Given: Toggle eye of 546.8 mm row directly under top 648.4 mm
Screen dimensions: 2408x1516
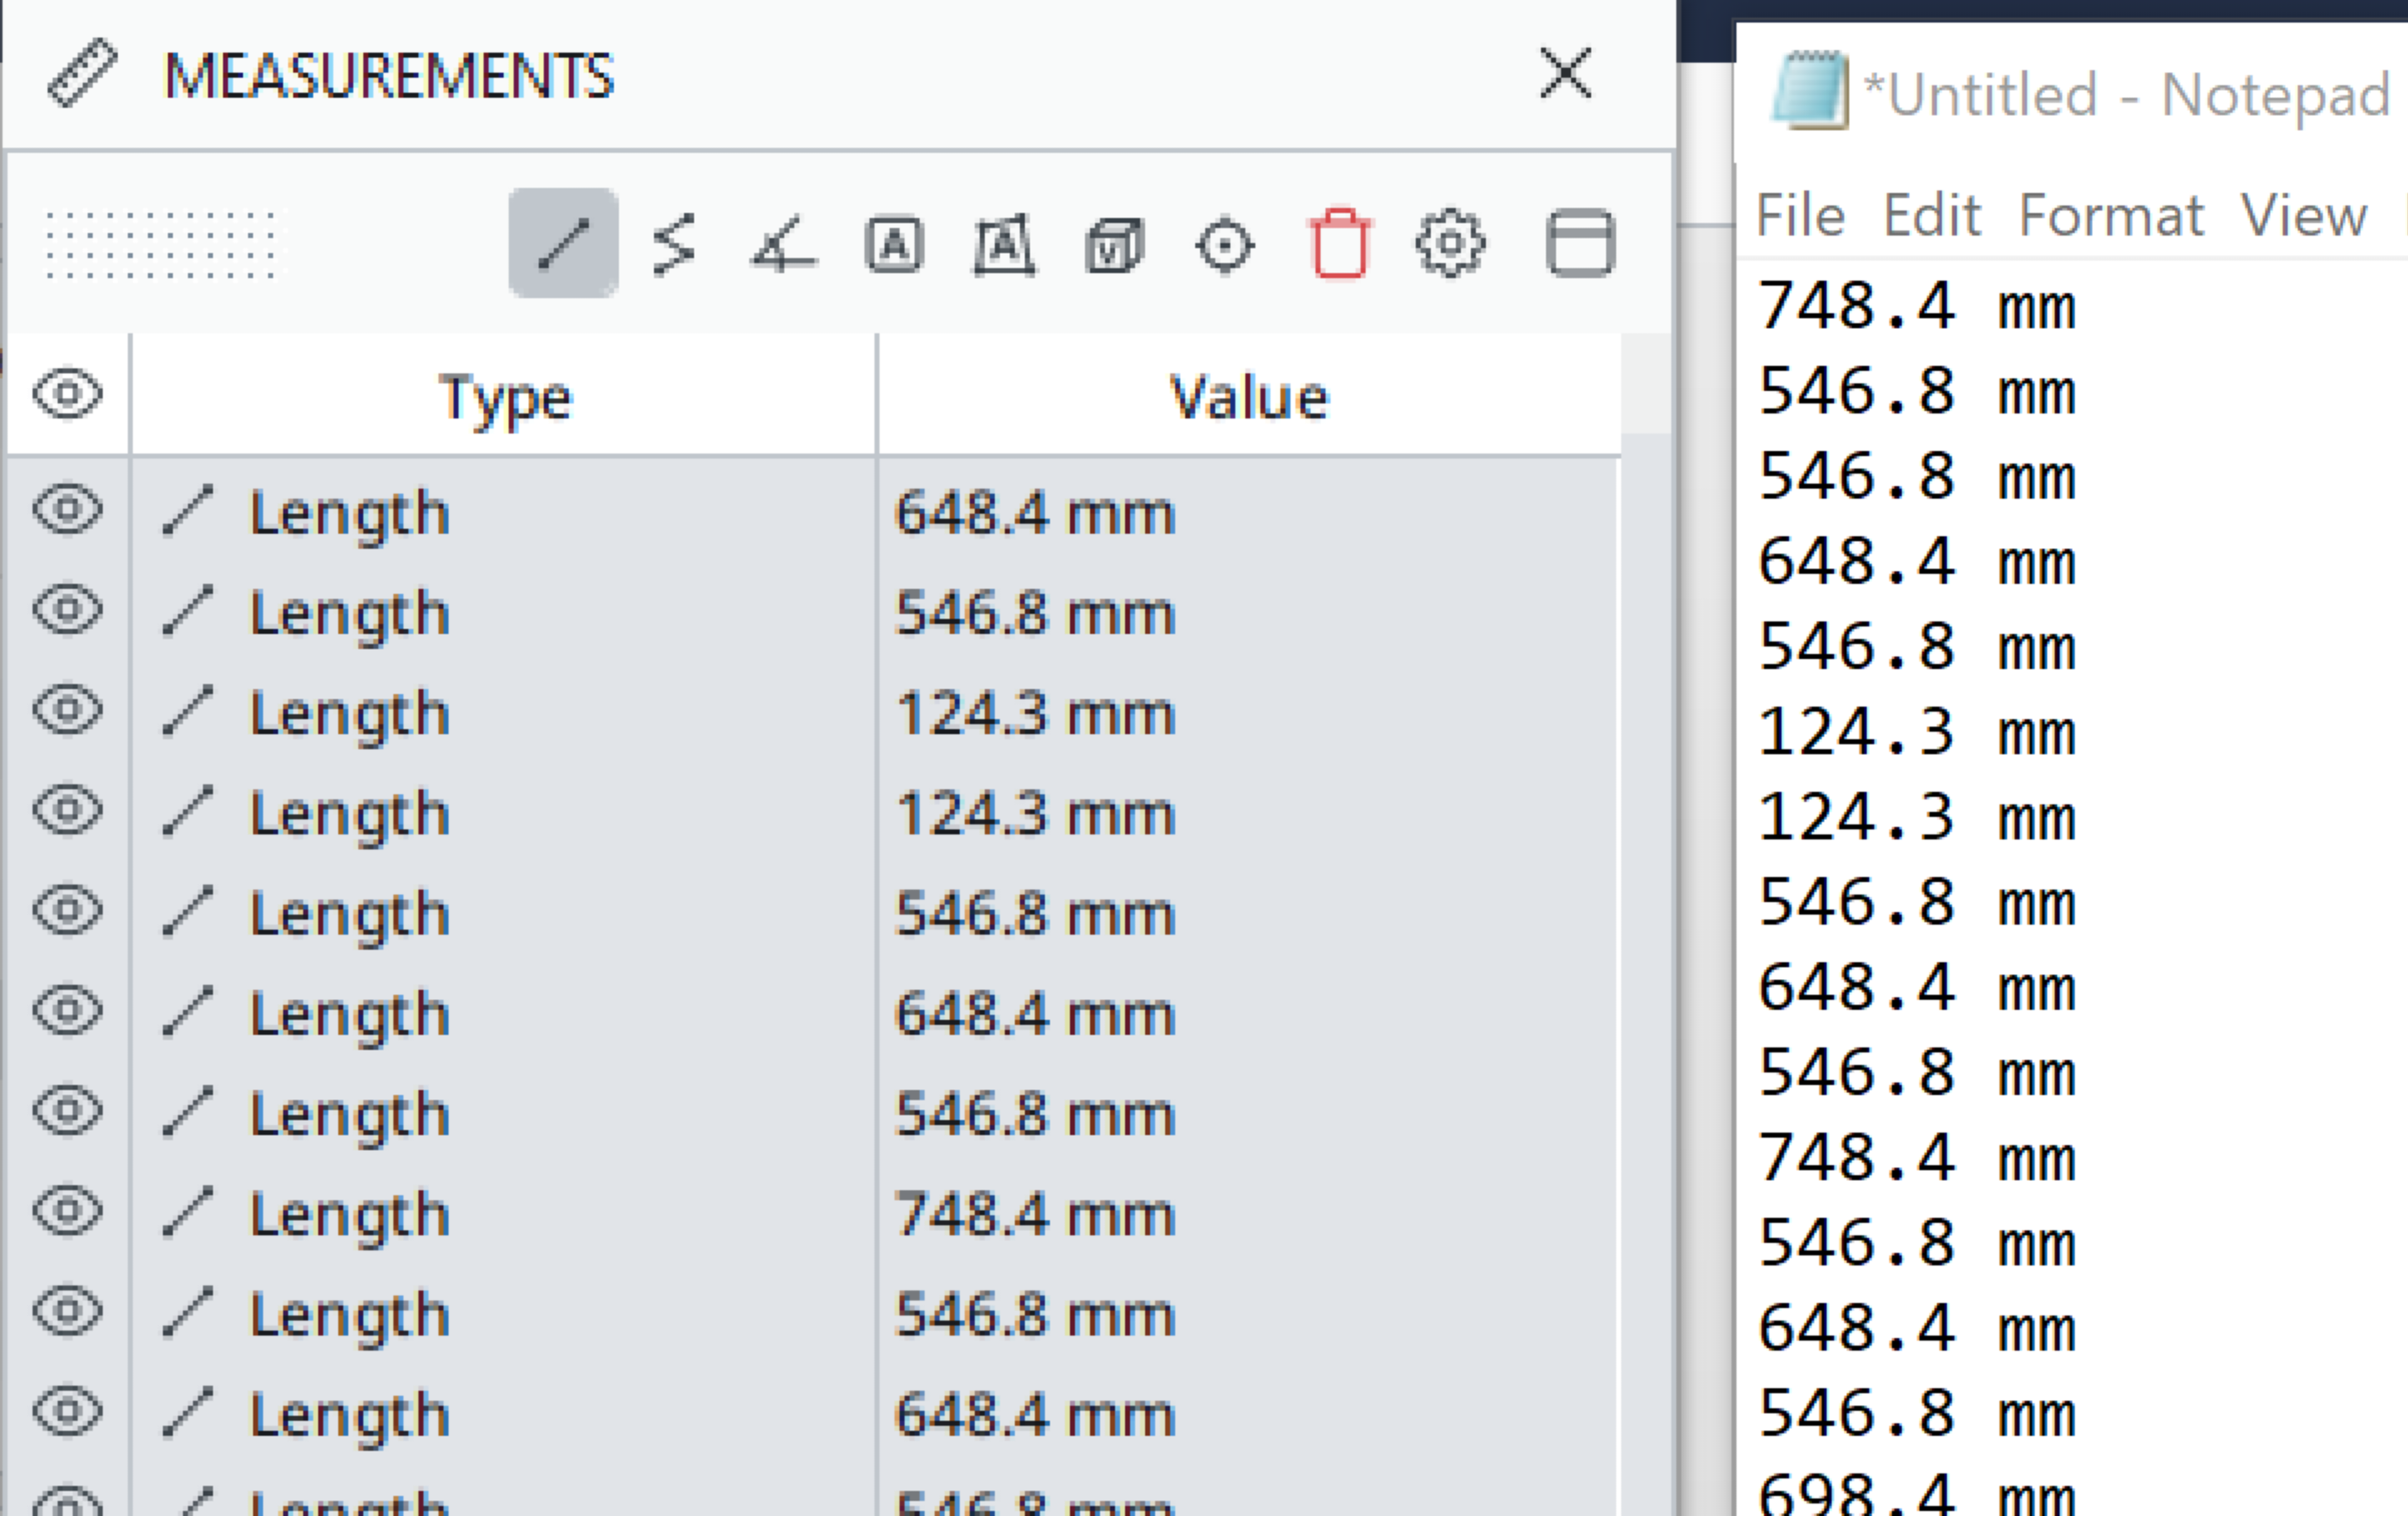Looking at the screenshot, I should click(x=67, y=610).
